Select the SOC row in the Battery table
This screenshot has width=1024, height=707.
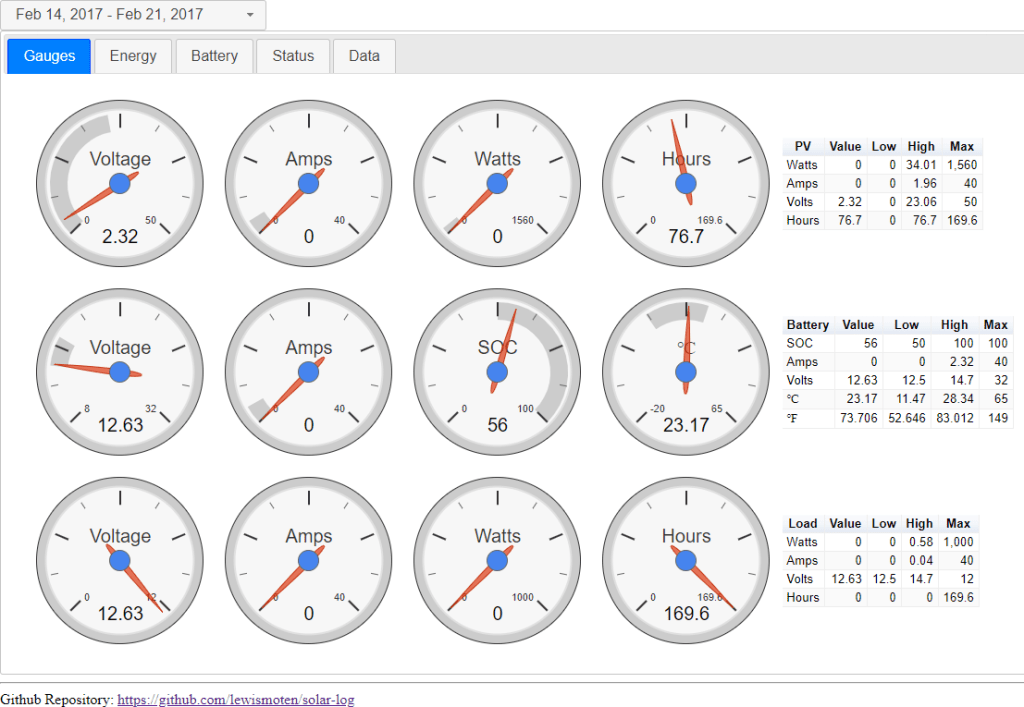[898, 343]
